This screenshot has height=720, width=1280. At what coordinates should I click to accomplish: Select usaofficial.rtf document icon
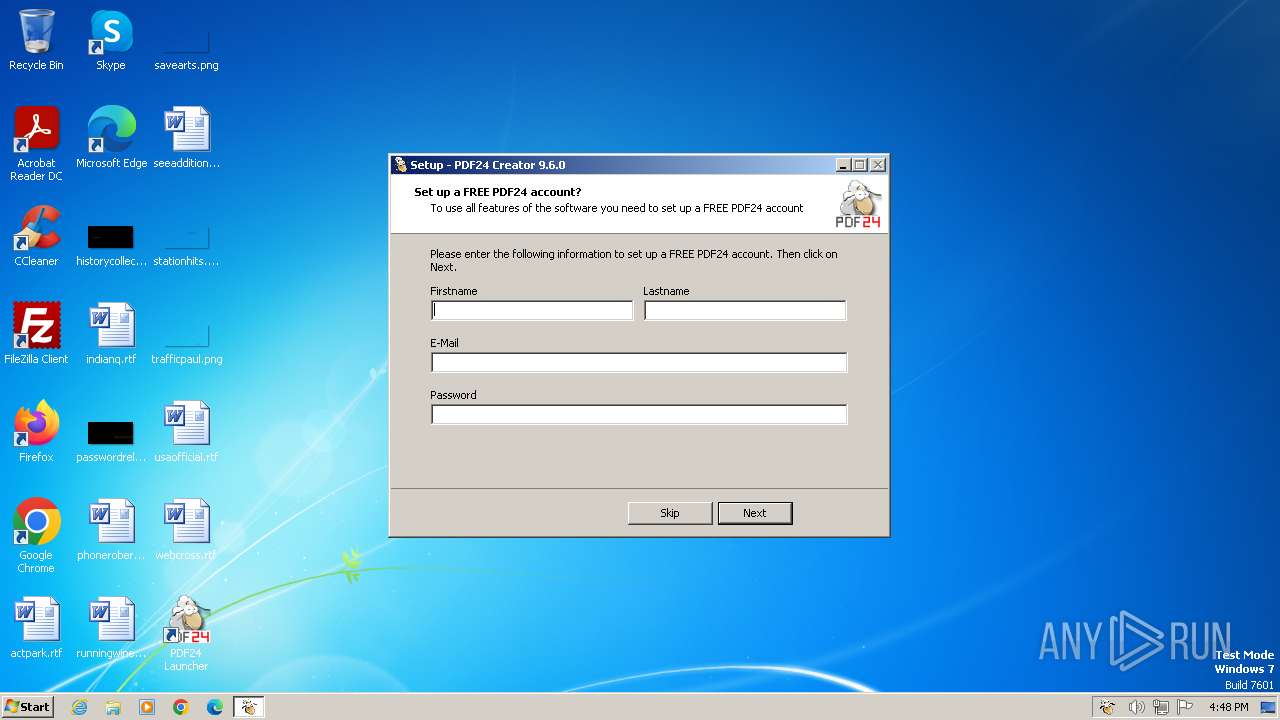point(186,431)
